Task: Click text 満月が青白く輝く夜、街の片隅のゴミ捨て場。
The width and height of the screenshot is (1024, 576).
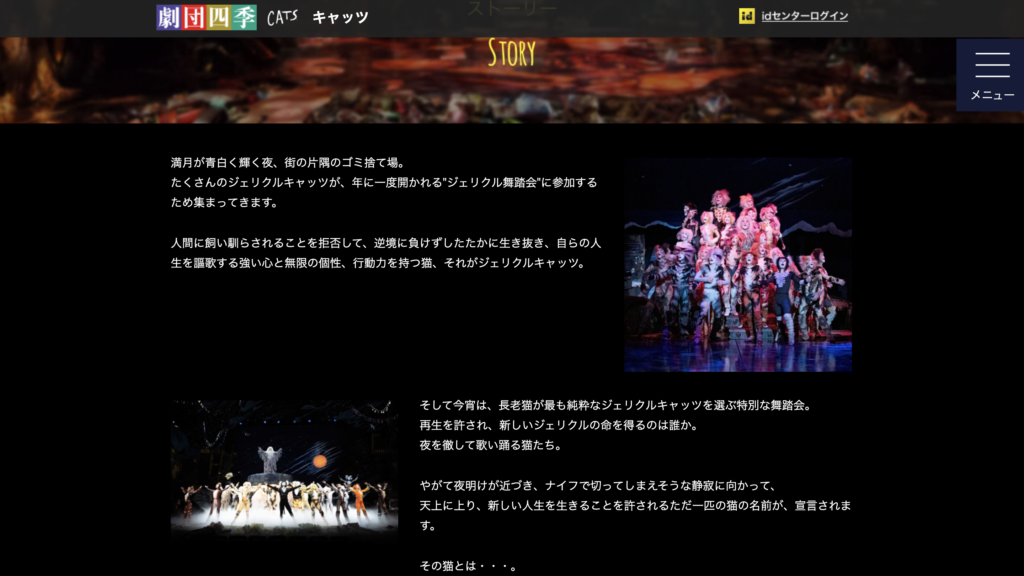Action: pos(290,163)
